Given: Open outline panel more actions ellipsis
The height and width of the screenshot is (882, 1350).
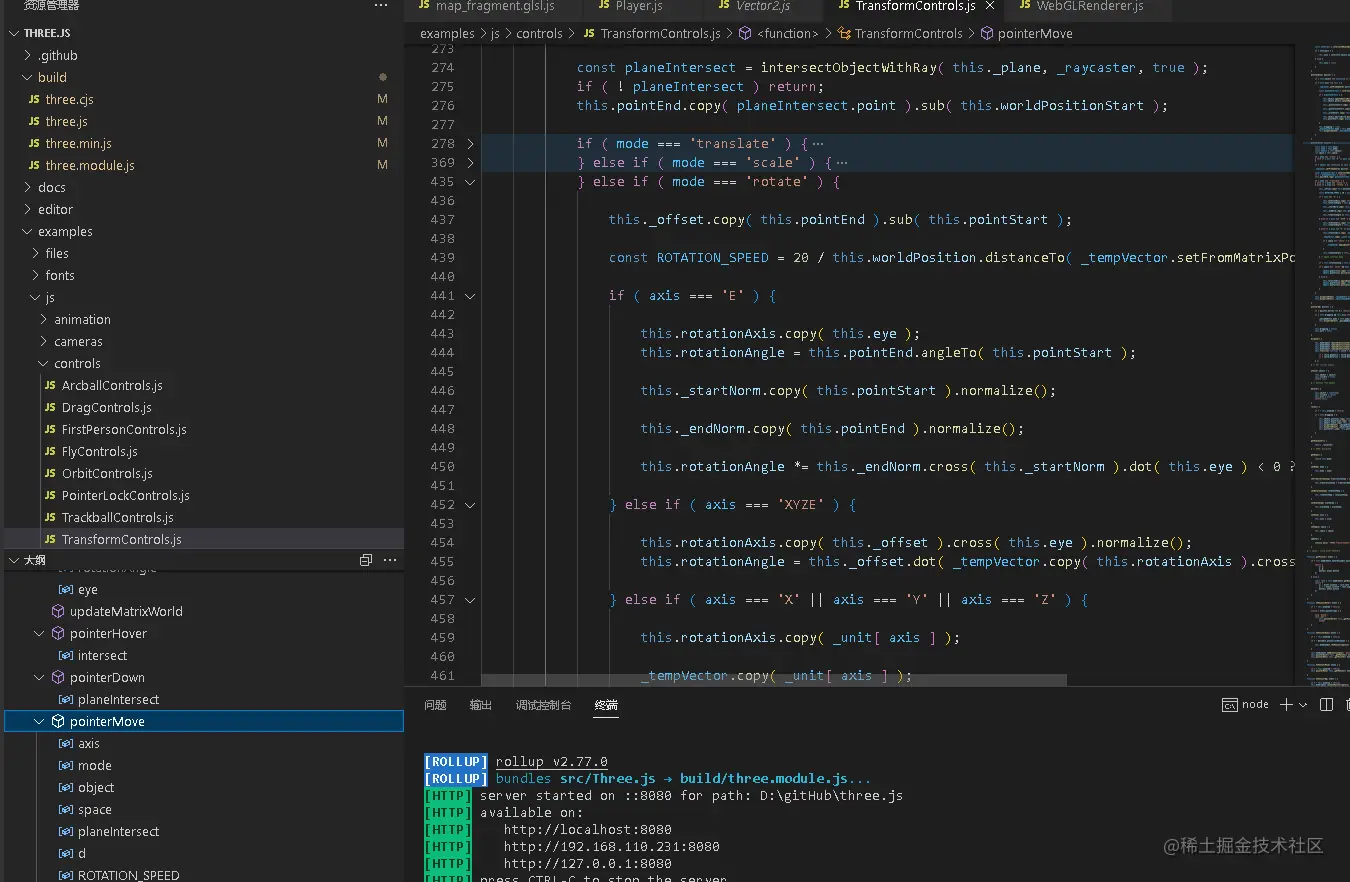Looking at the screenshot, I should (389, 561).
